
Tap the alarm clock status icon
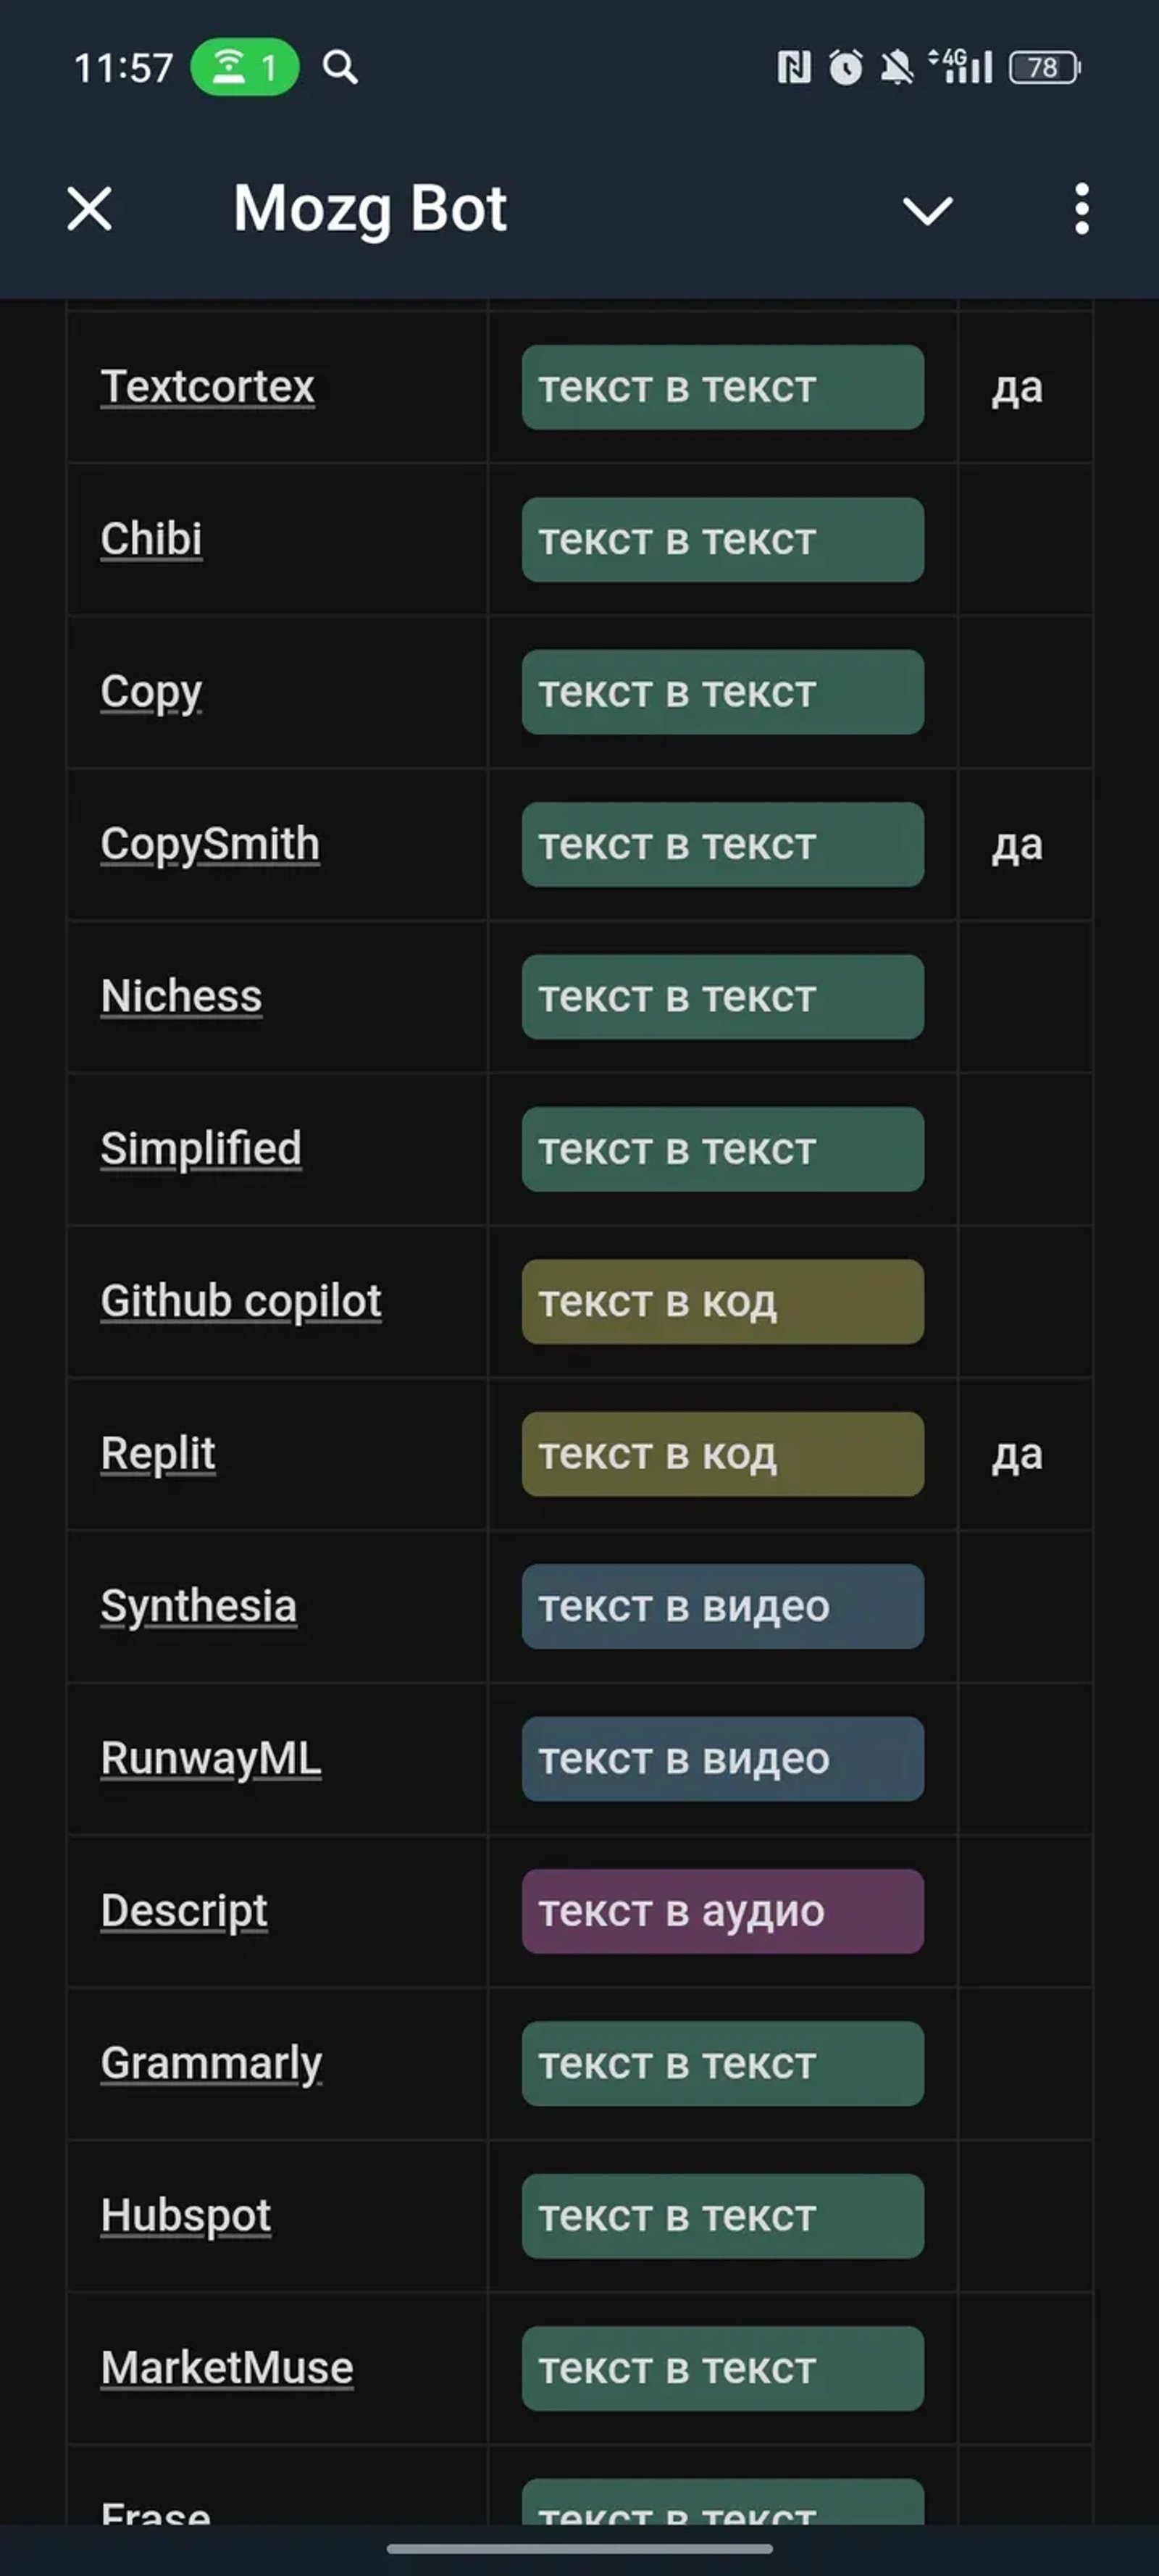(843, 67)
